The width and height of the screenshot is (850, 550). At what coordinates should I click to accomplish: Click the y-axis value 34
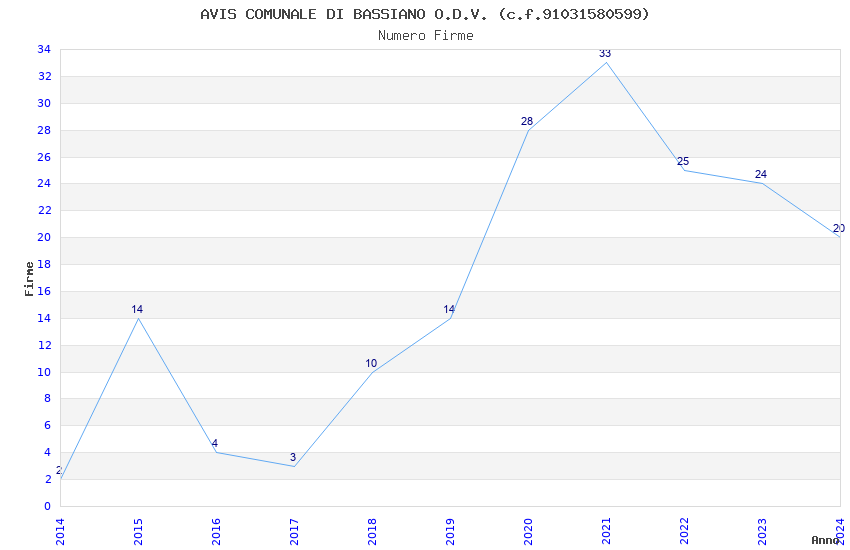point(44,49)
